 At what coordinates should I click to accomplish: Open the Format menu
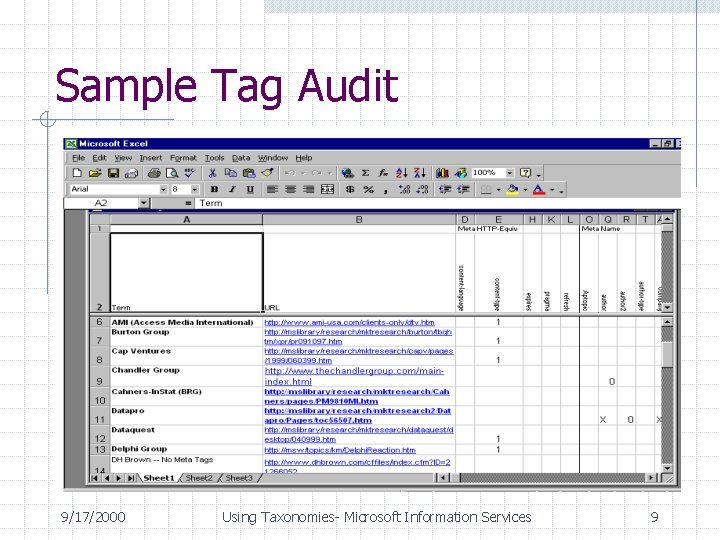click(183, 158)
